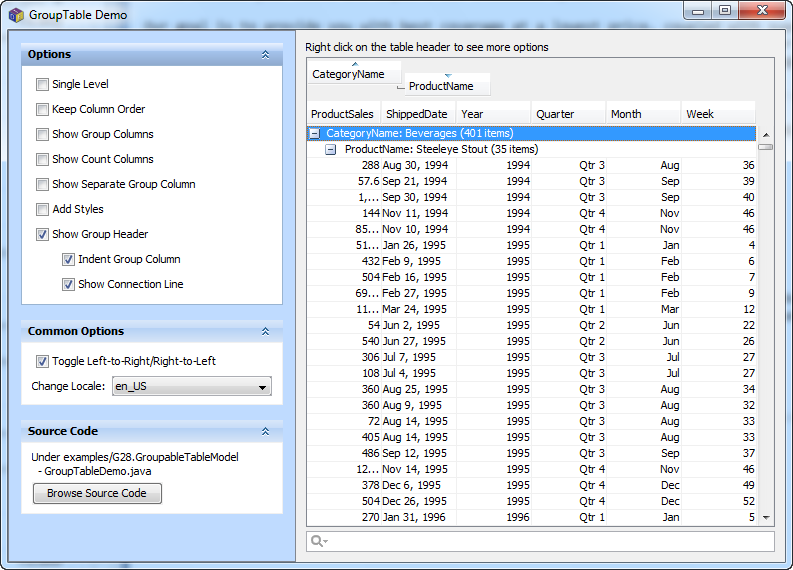793x570 pixels.
Task: Click the GroupTable Demo app icon
Action: [x=16, y=15]
